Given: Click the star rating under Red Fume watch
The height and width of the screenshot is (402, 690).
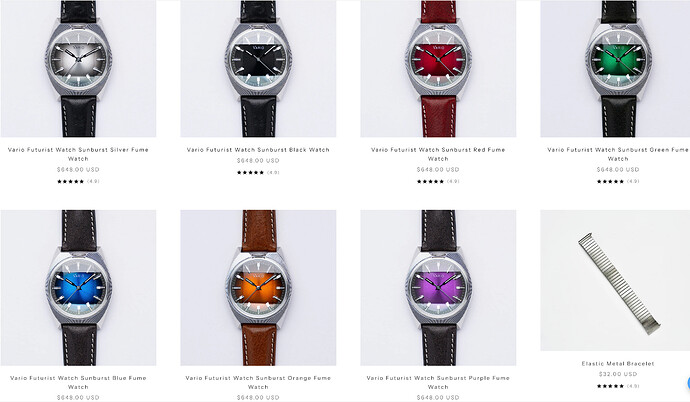Looking at the screenshot, I should [438, 181].
